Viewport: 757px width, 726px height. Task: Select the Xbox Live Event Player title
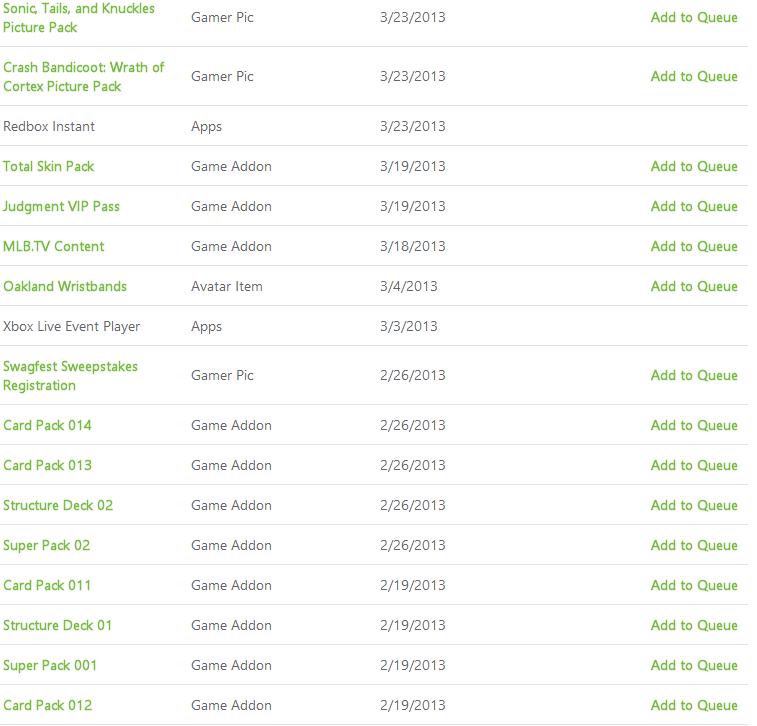(71, 327)
